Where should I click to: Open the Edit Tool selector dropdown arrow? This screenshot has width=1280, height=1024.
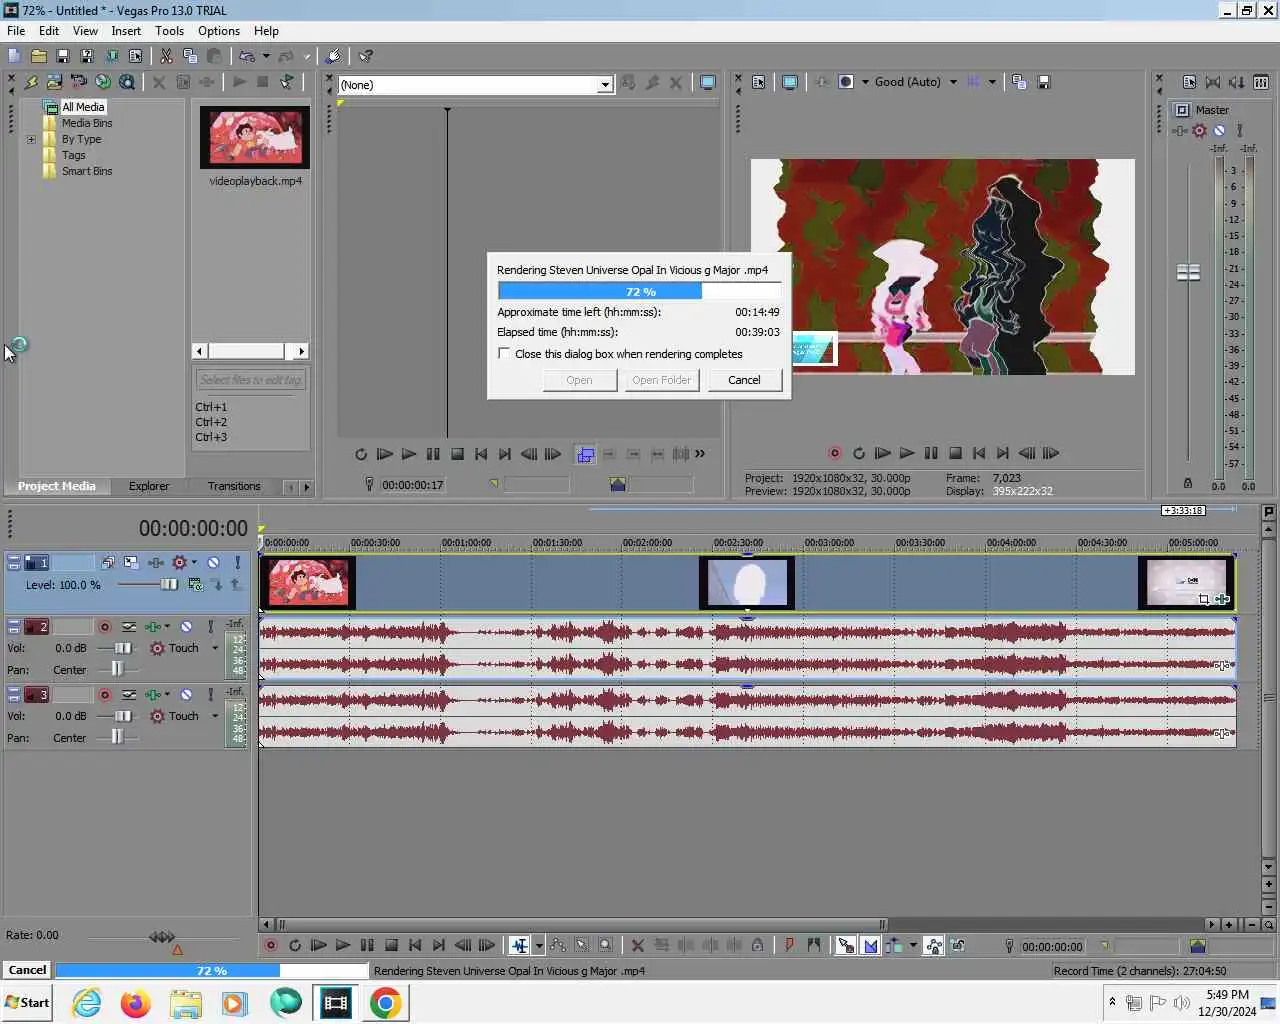pos(539,945)
